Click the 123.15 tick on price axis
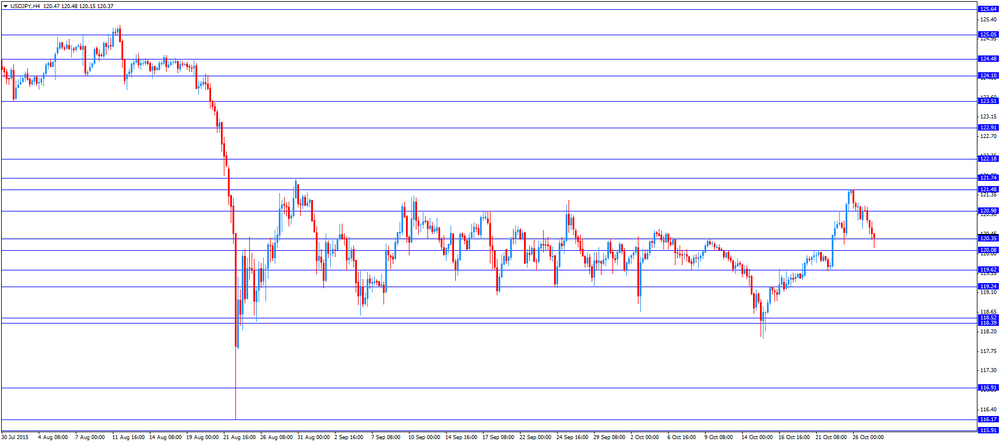1000x442 pixels. click(989, 117)
